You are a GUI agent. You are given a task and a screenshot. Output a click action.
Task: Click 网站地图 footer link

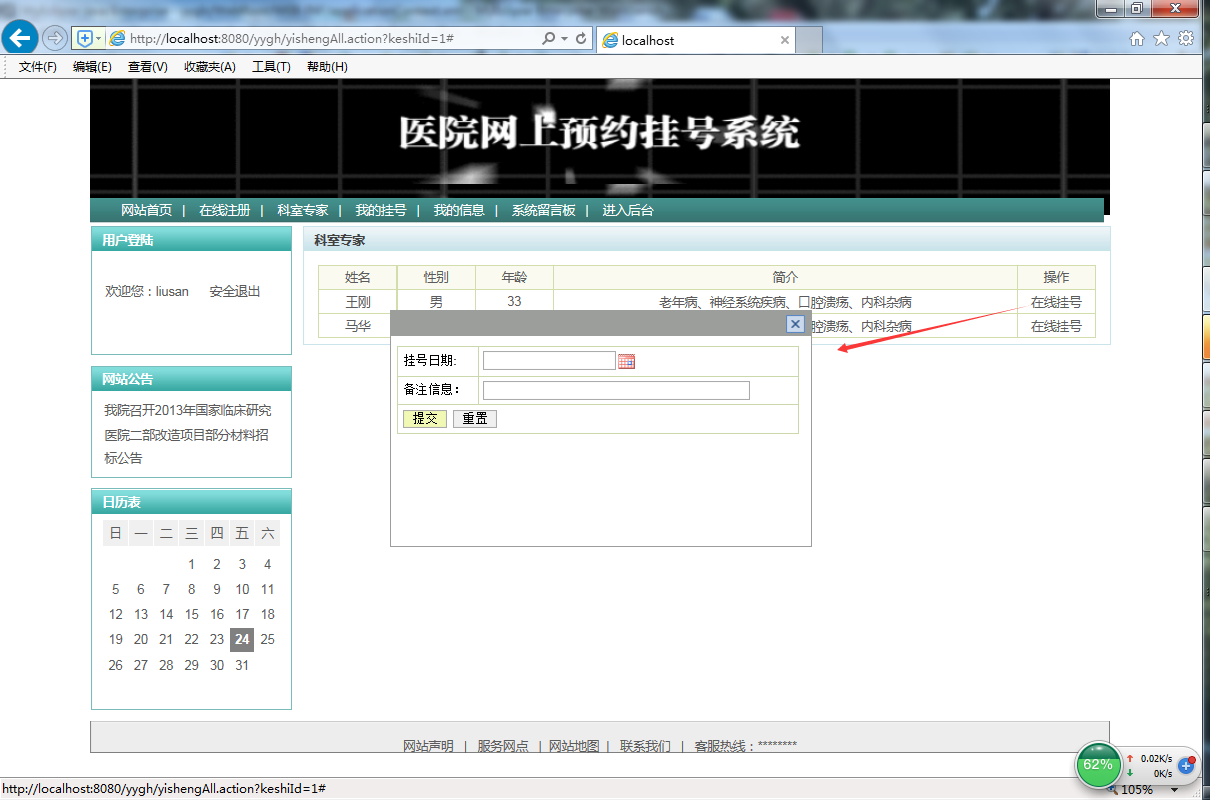[574, 746]
